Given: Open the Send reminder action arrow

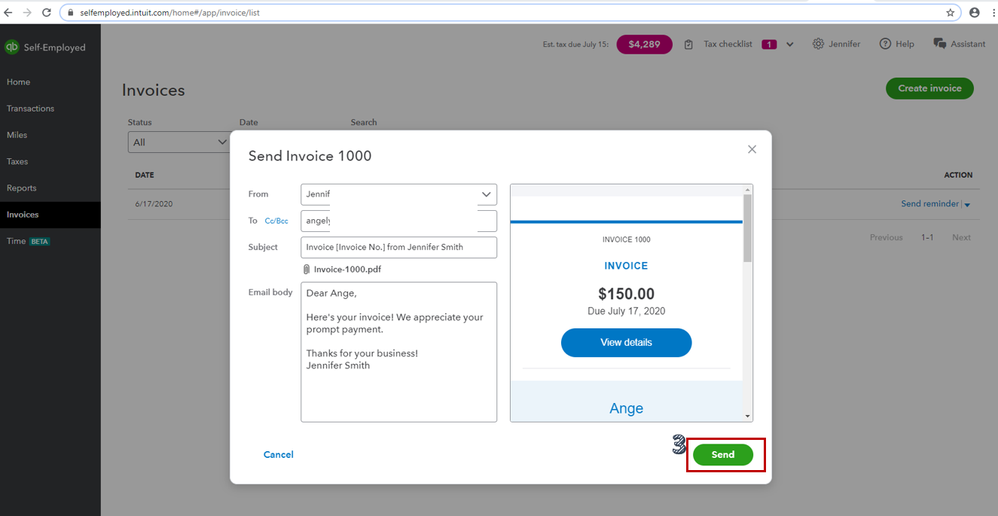Looking at the screenshot, I should (967, 205).
